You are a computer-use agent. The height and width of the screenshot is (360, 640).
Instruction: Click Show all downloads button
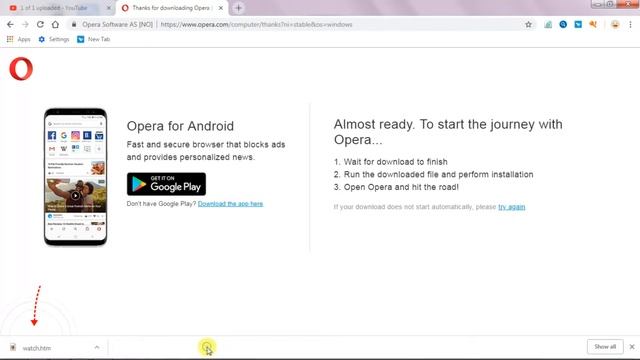[605, 347]
